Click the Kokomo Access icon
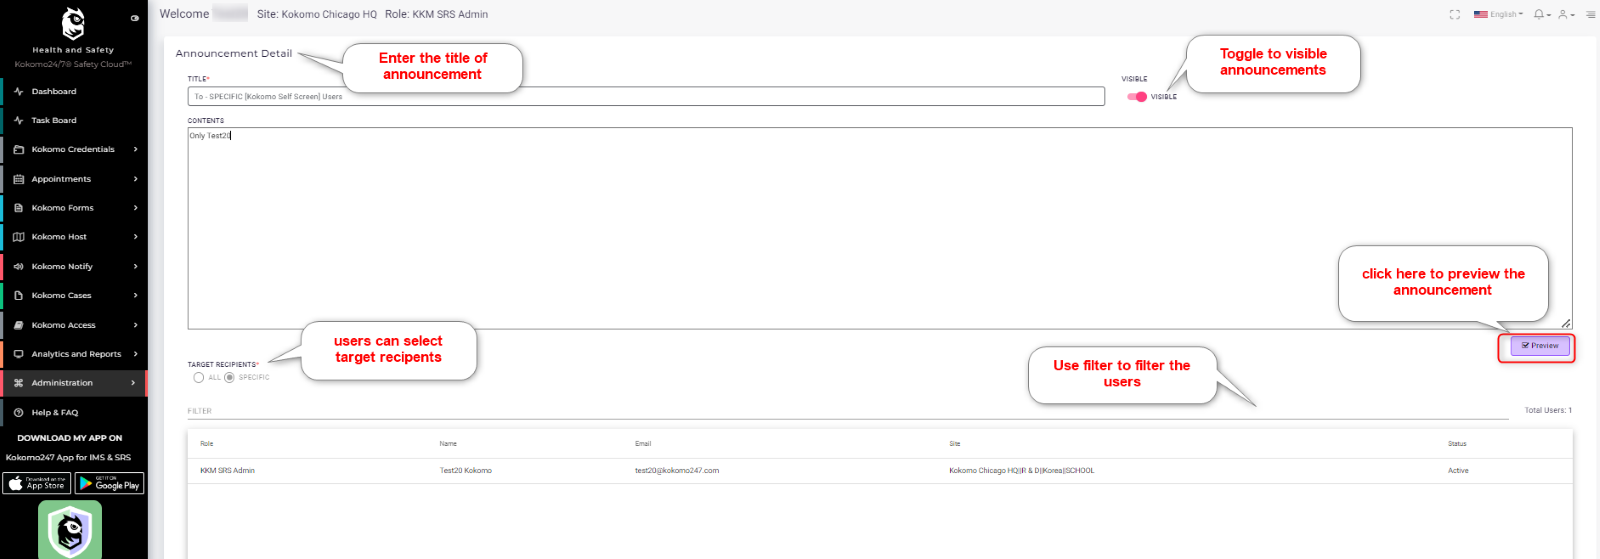Image resolution: width=1600 pixels, height=559 pixels. (x=18, y=325)
